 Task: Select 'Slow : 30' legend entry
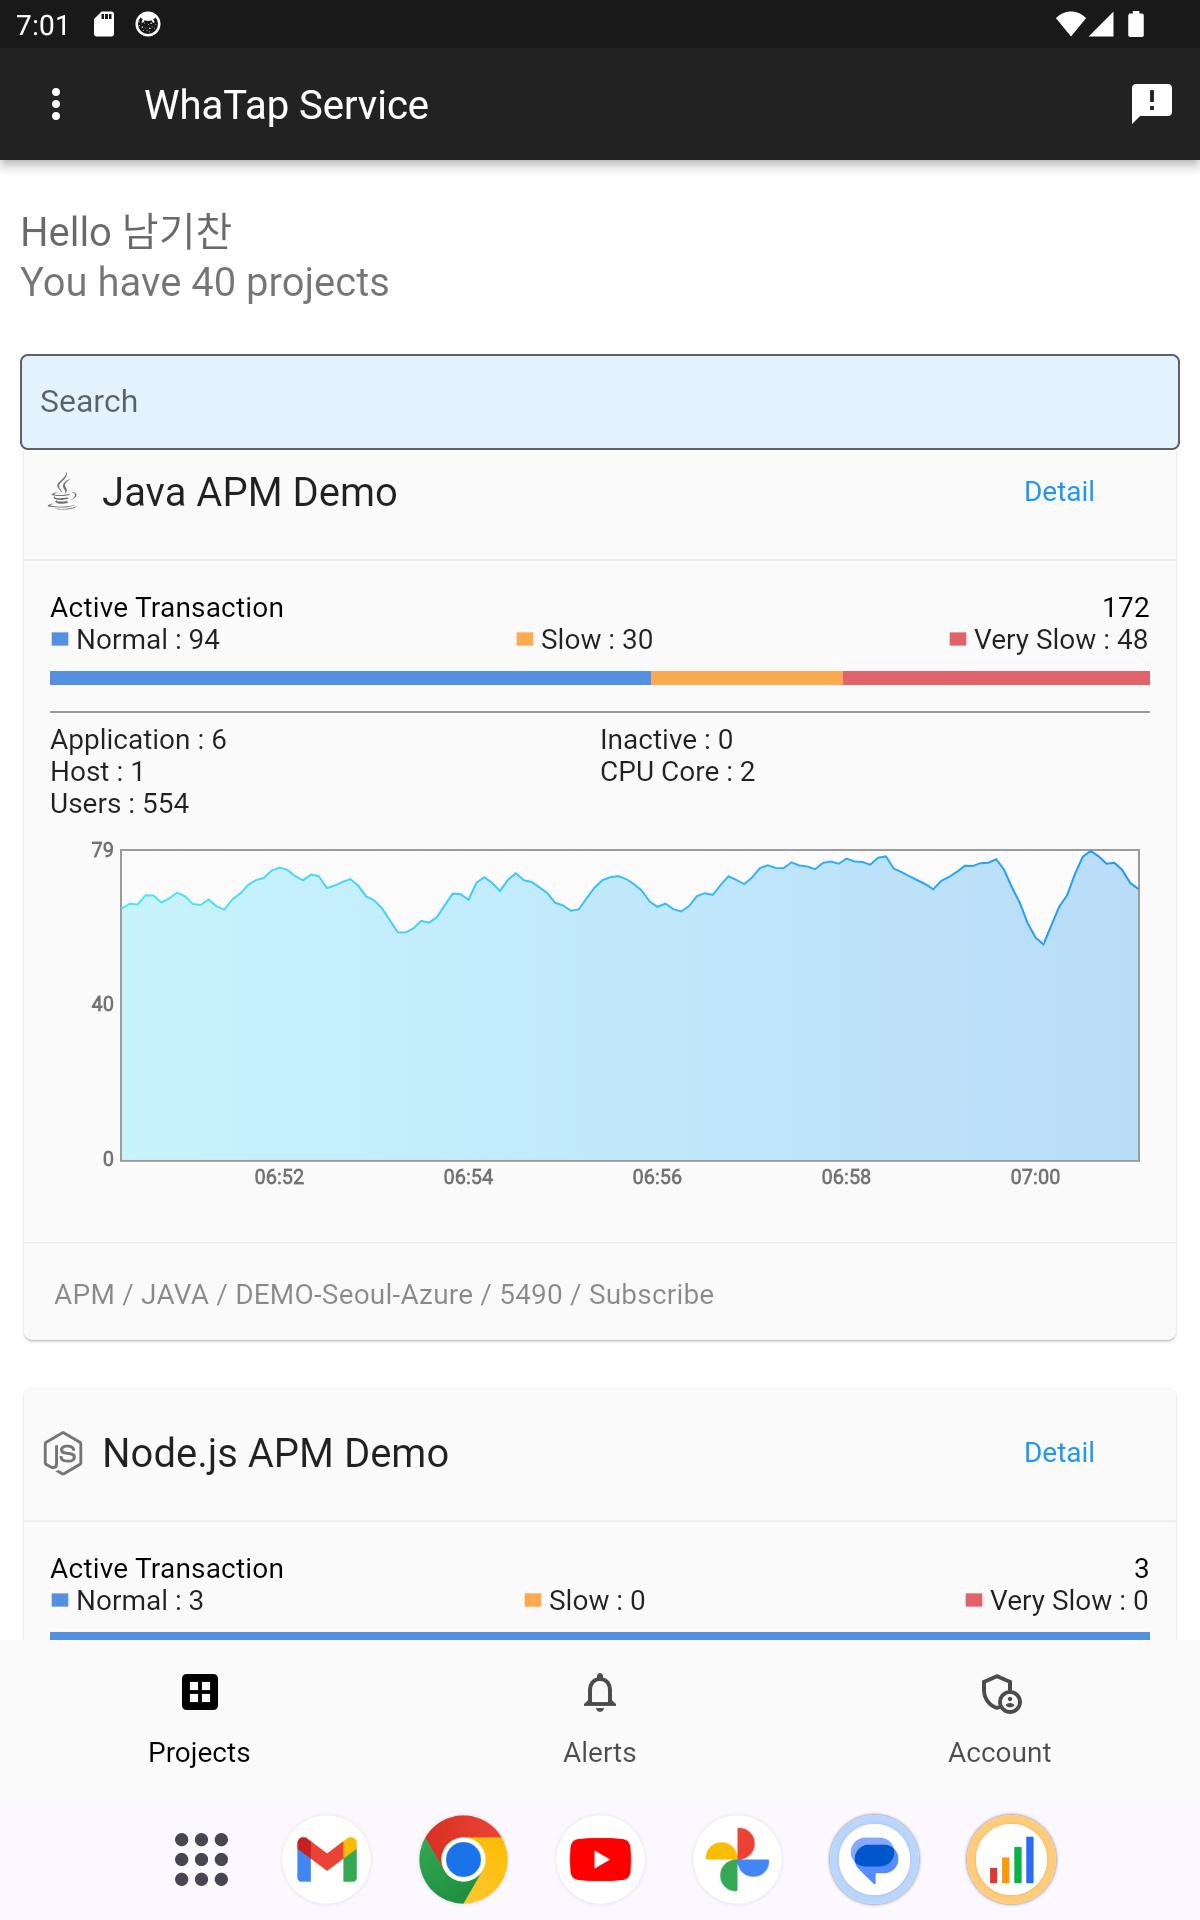click(585, 640)
